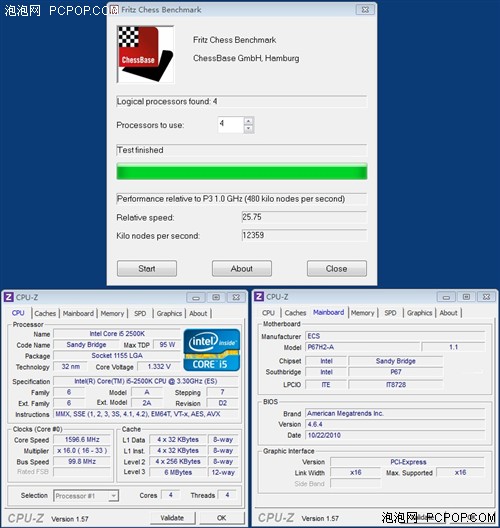Click the Intel Core i5 badge
Image resolution: width=500 pixels, height=528 pixels.
coord(212,350)
